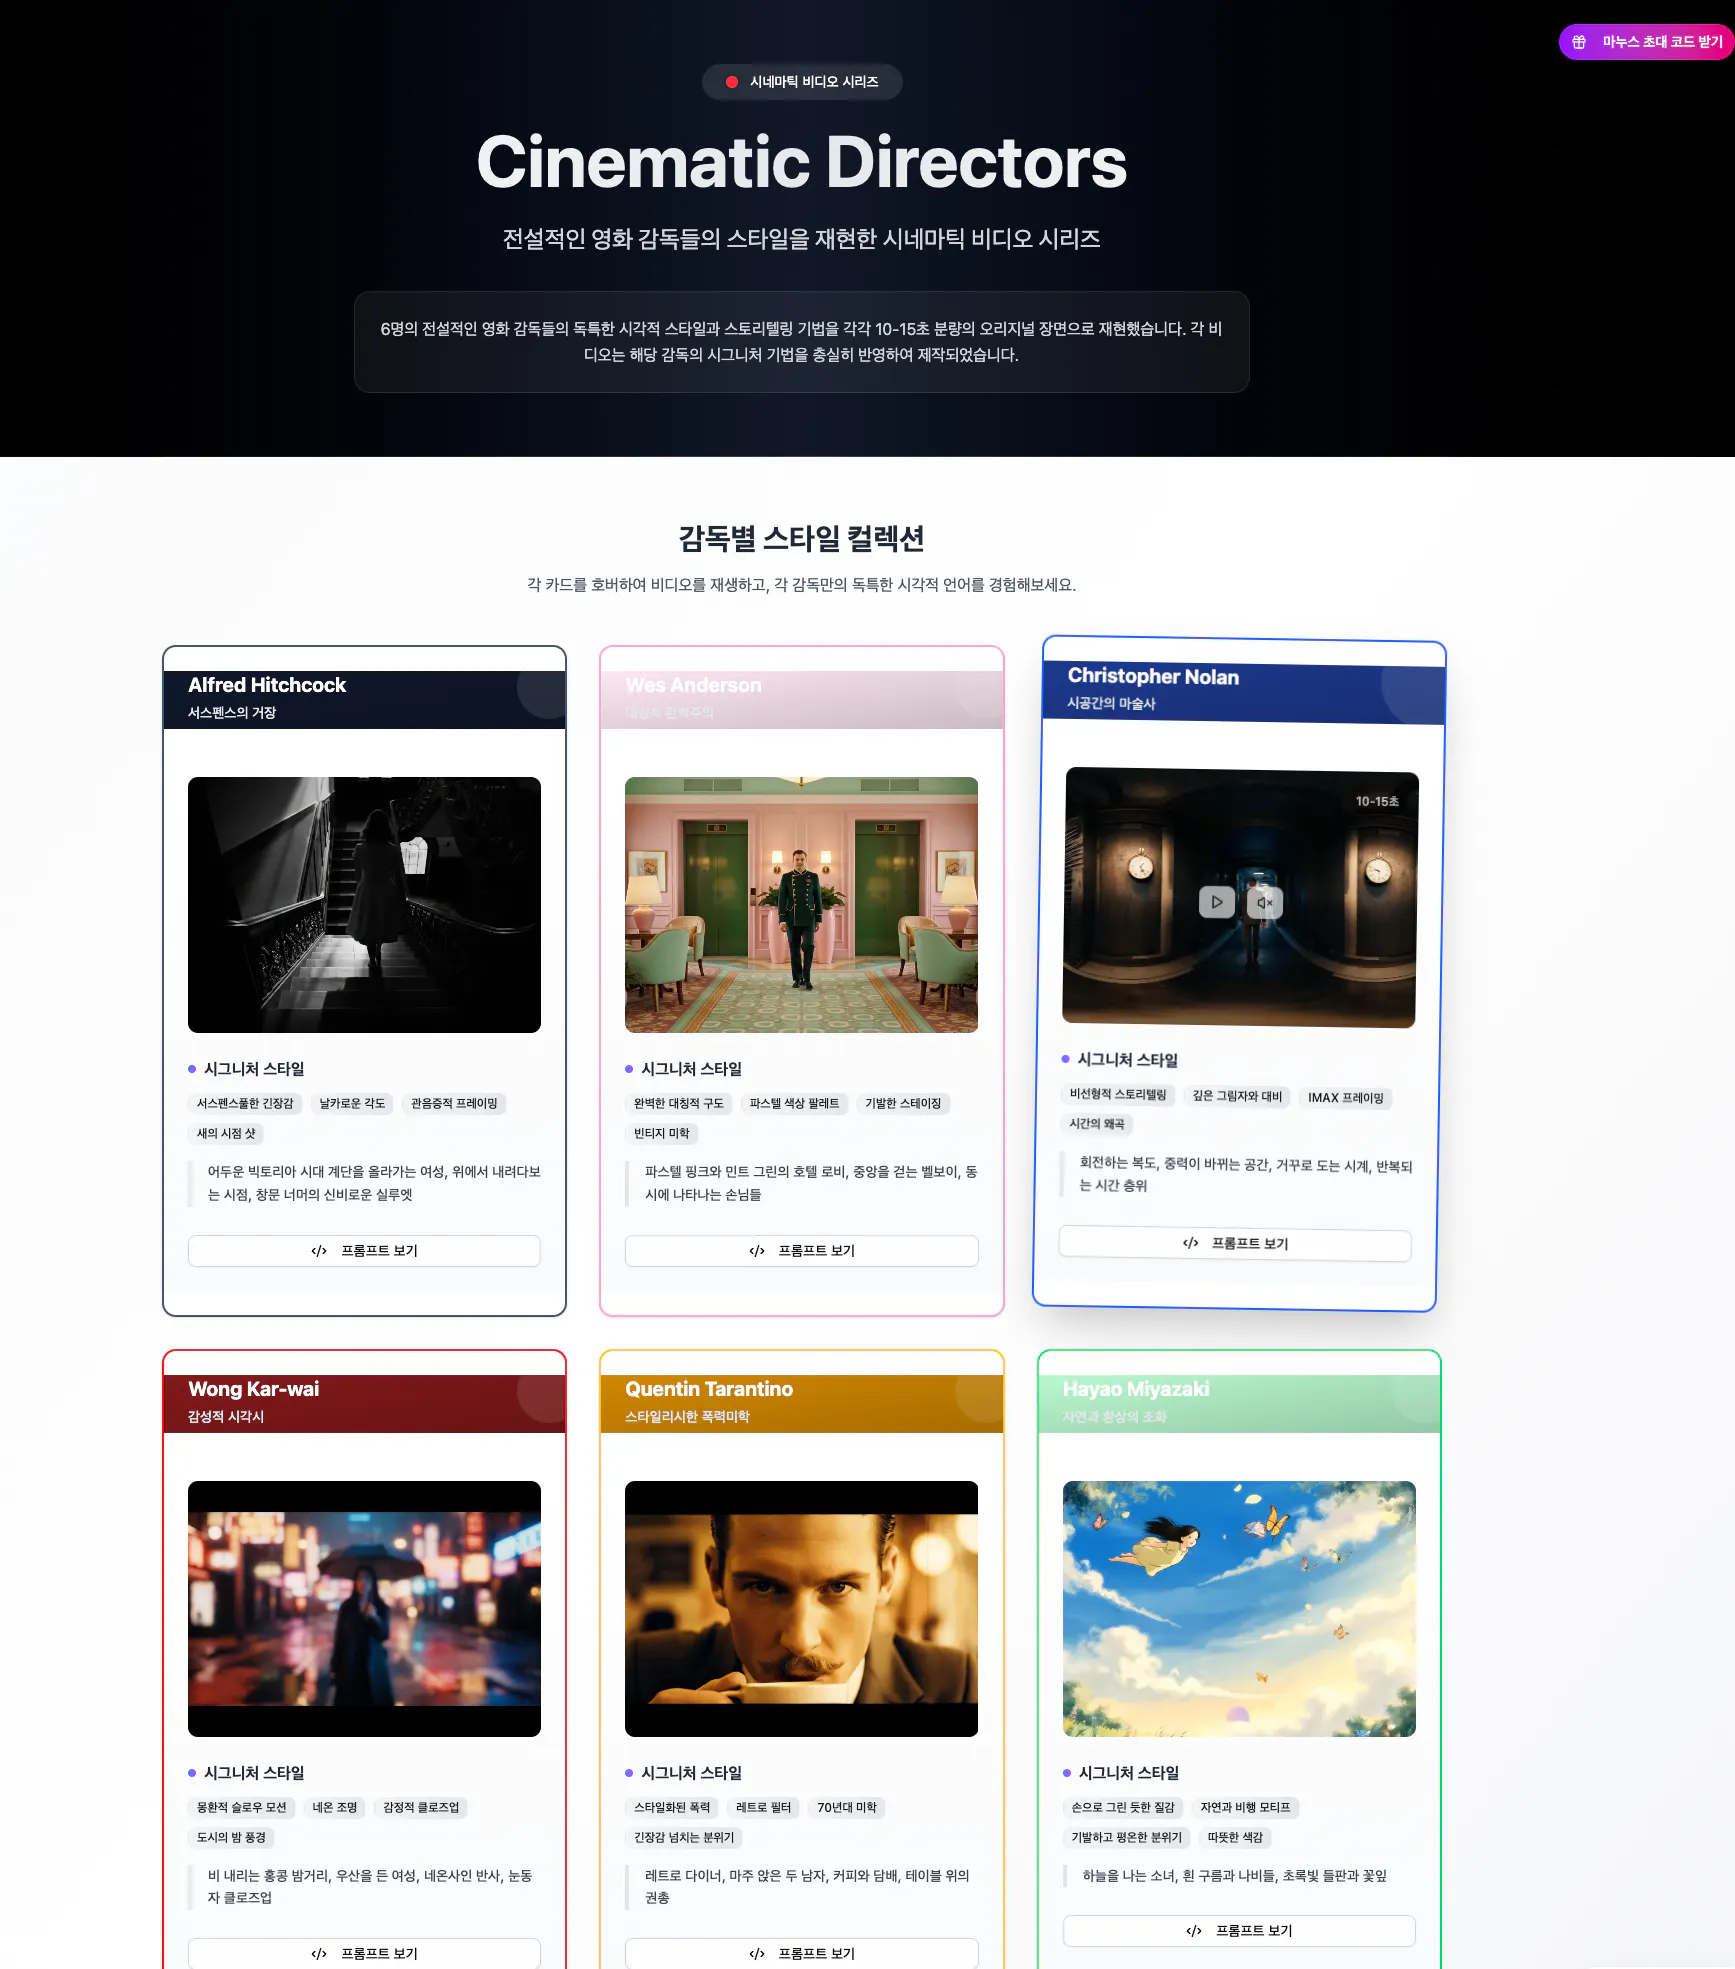
Task: Unmute the Christopher Nolan video
Action: 1265,902
